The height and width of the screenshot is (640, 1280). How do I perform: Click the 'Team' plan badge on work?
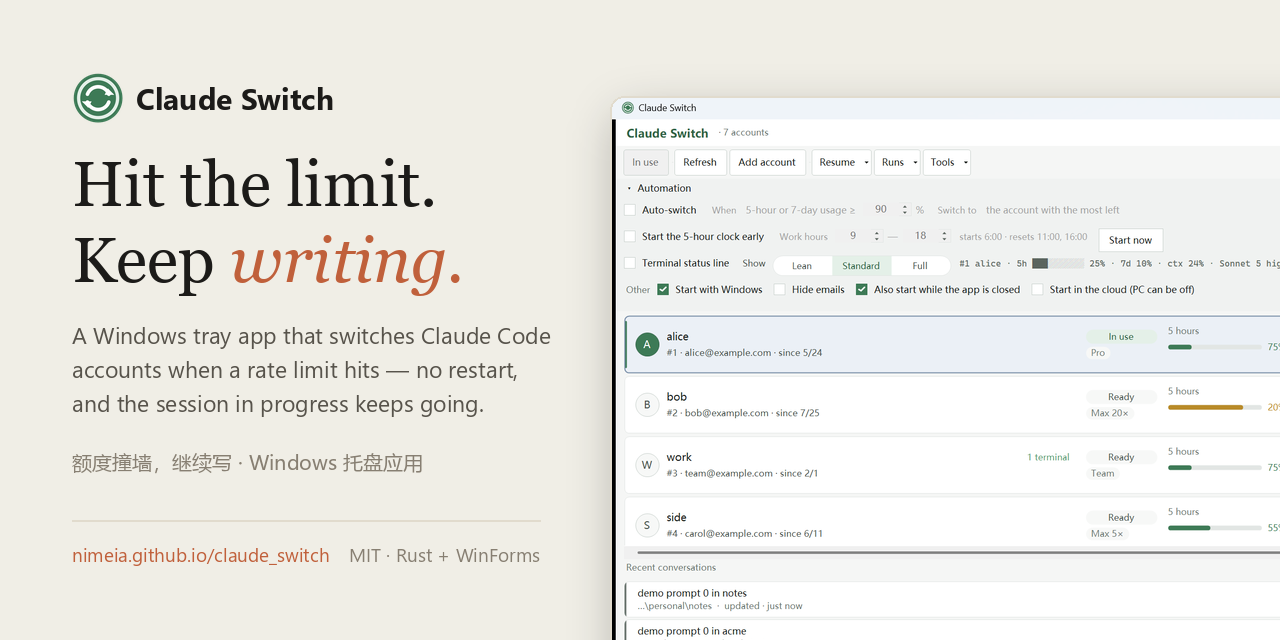(1103, 473)
